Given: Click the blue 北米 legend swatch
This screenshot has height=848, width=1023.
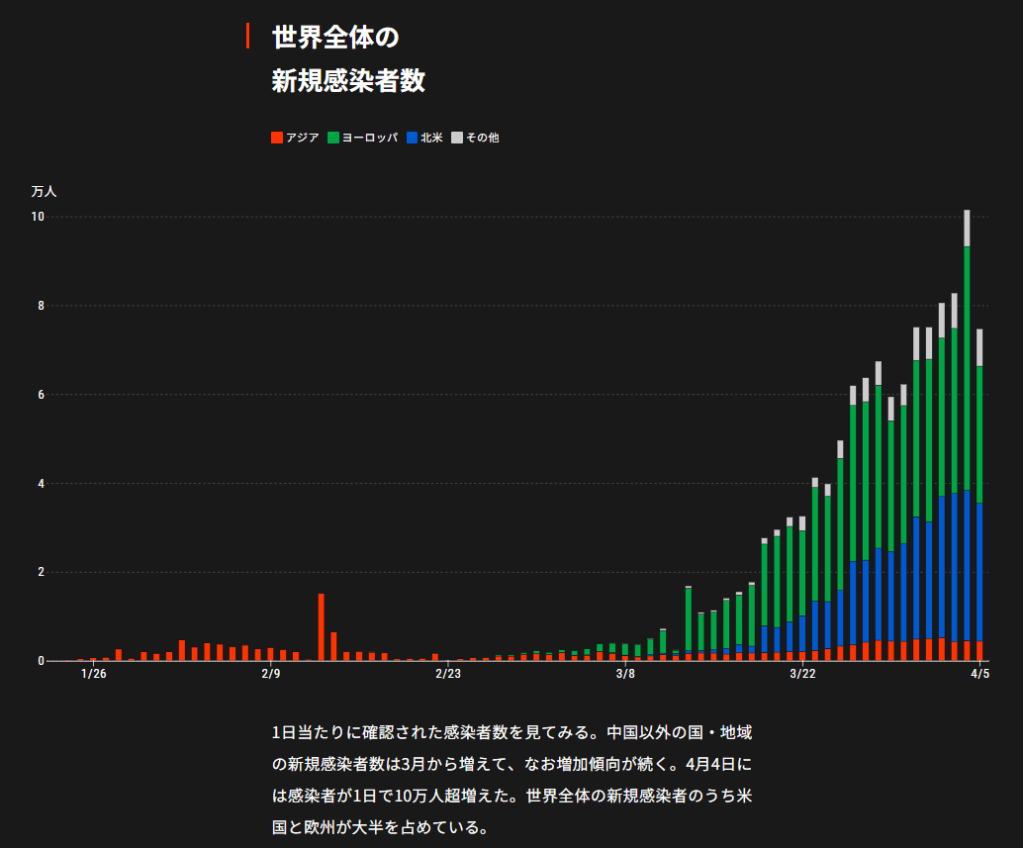Looking at the screenshot, I should [412, 138].
